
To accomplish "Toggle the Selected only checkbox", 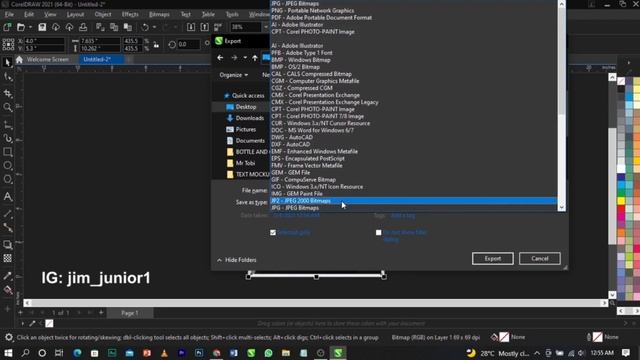I will [273, 233].
